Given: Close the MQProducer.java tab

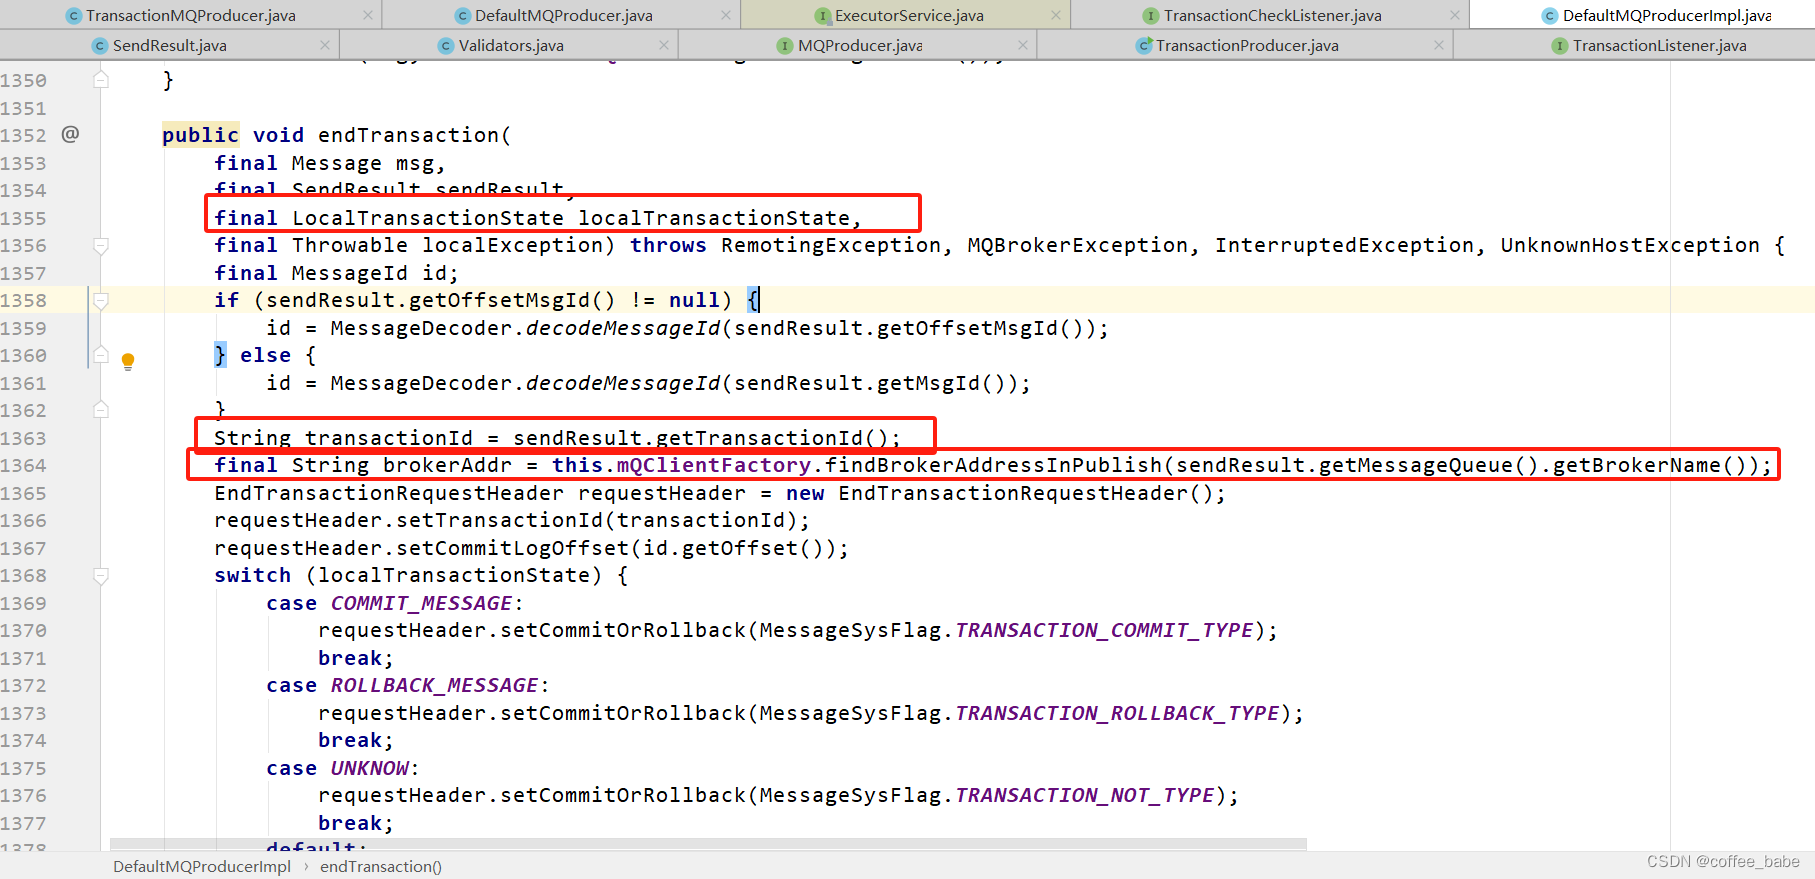Looking at the screenshot, I should [x=1023, y=45].
